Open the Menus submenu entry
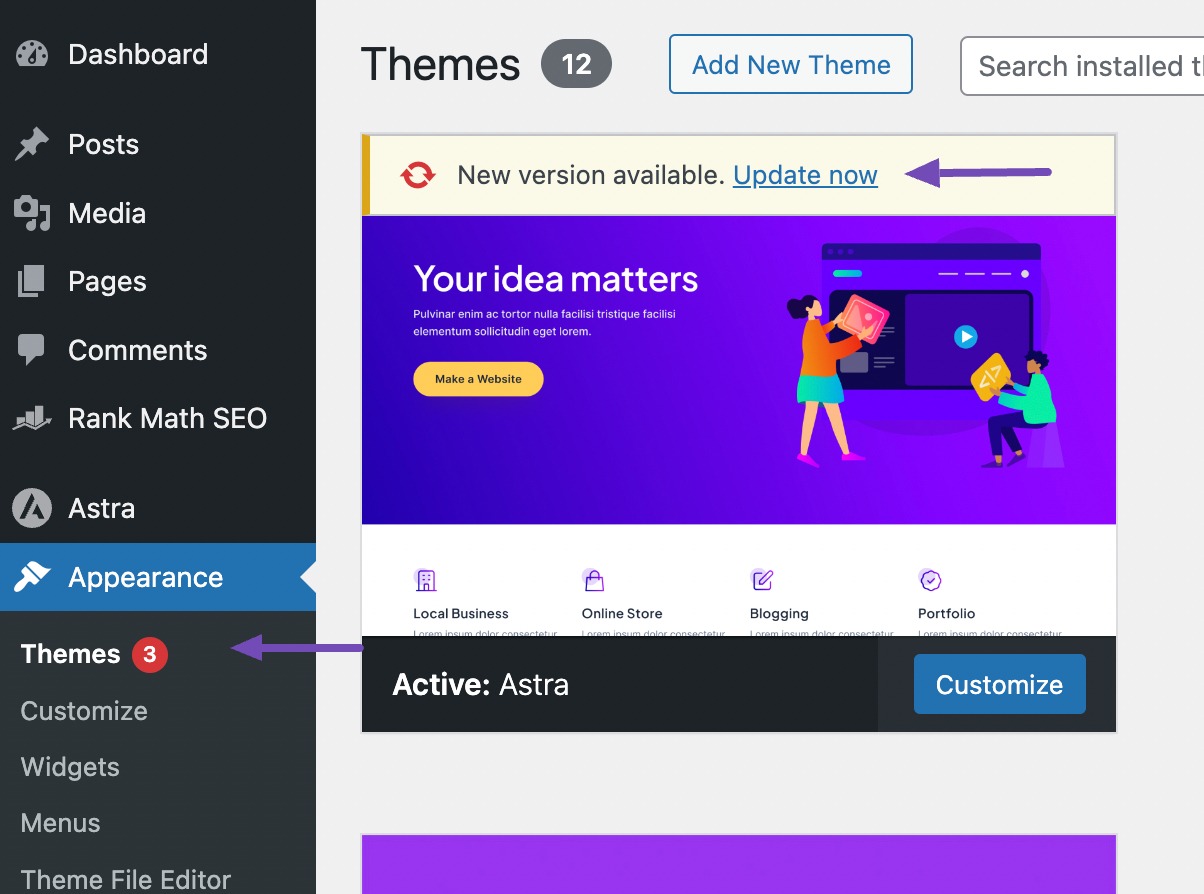This screenshot has height=894, width=1204. 61,823
